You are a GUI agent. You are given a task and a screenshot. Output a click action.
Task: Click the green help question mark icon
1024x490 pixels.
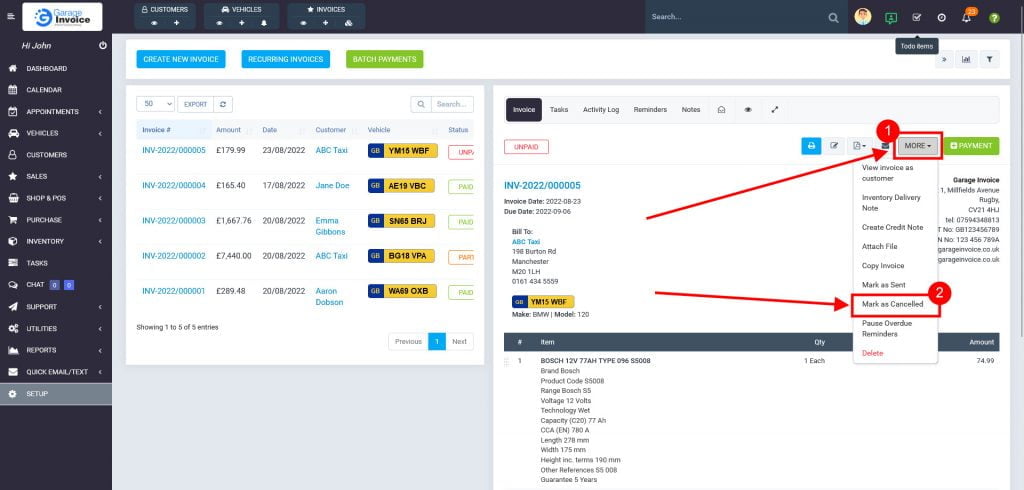tap(994, 18)
